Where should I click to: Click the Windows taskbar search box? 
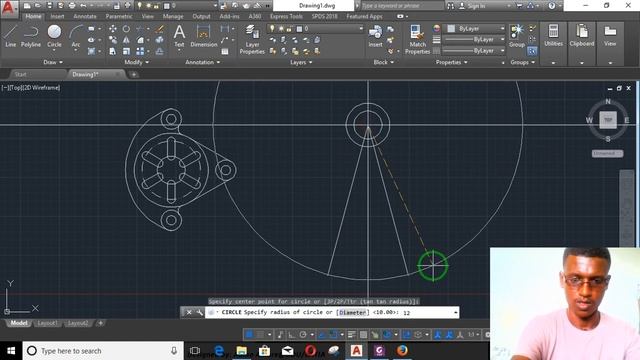(x=103, y=351)
